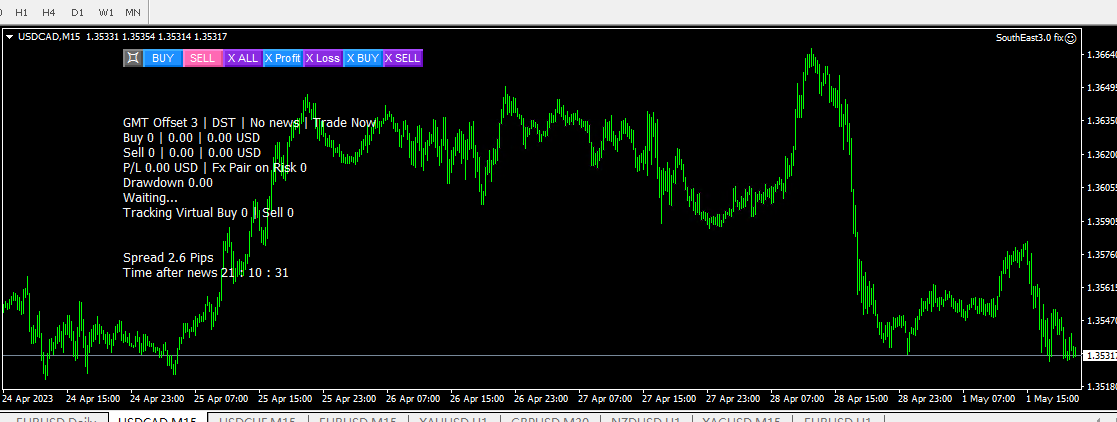Image resolution: width=1117 pixels, height=422 pixels.
Task: Open the XAGUSD,M15 chart tab
Action: (x=741, y=418)
